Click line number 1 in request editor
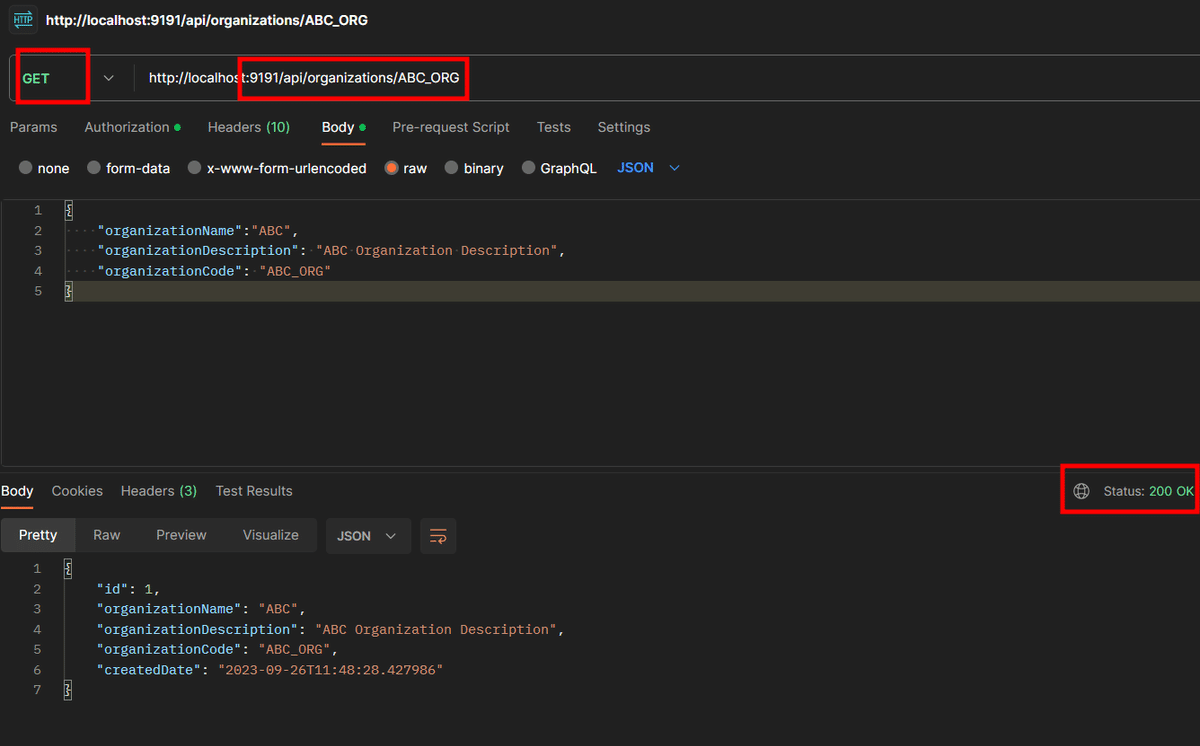Image resolution: width=1200 pixels, height=746 pixels. click(38, 210)
